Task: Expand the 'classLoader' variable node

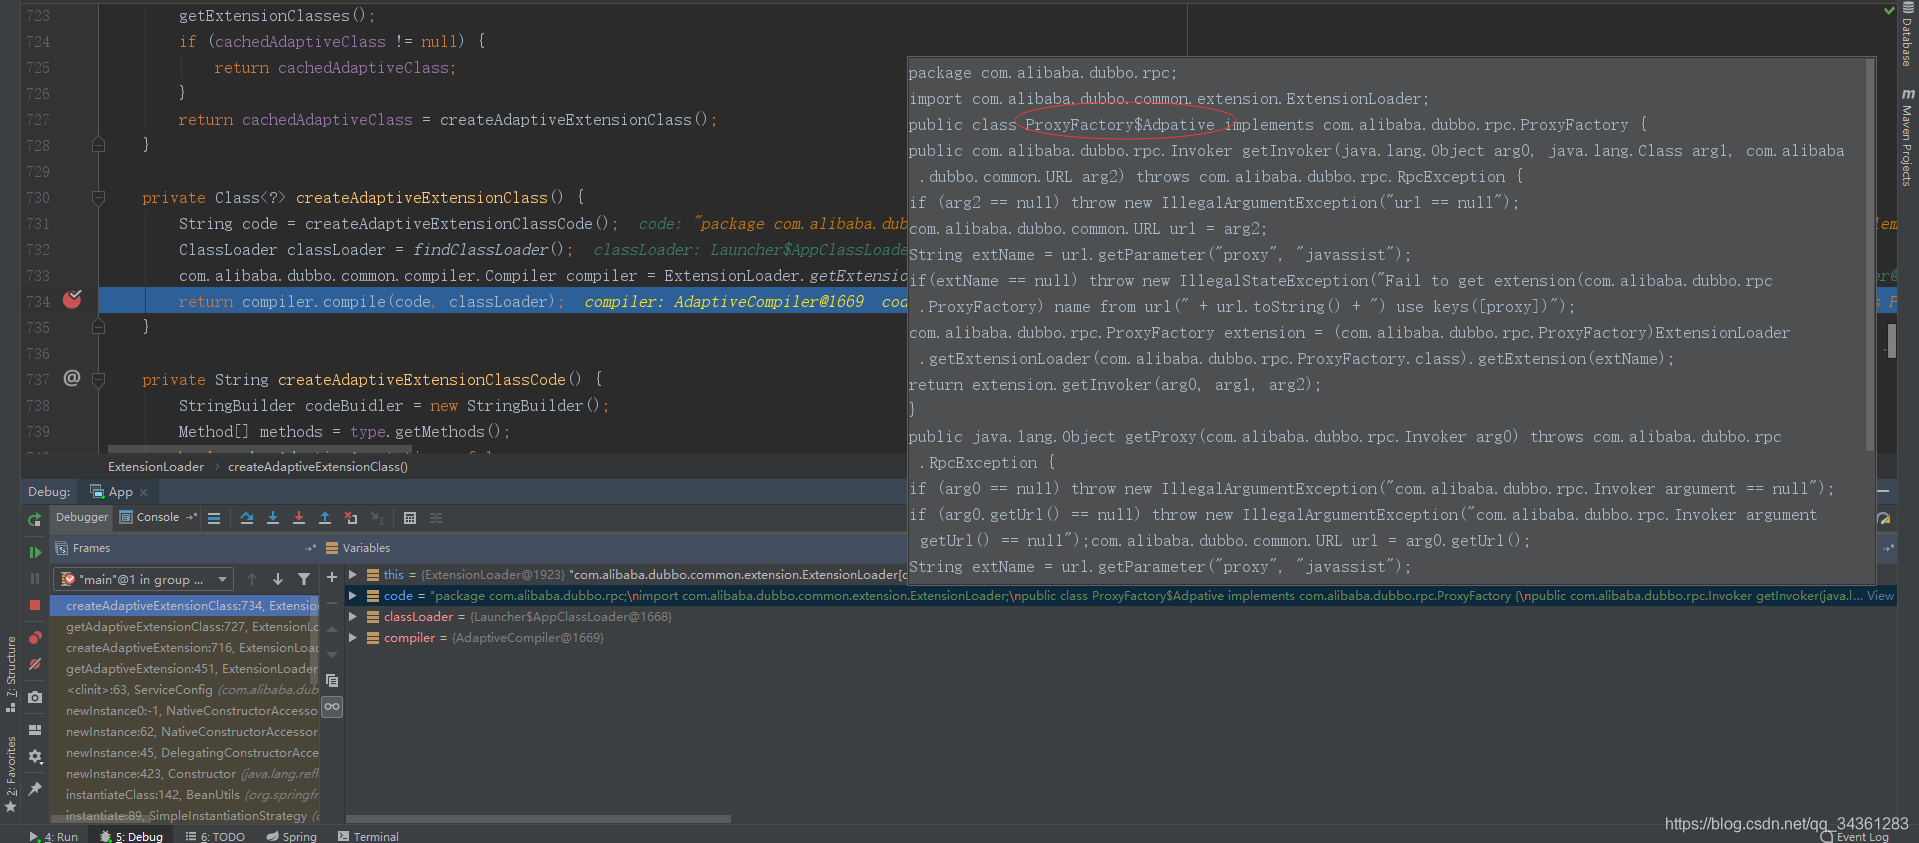Action: [x=353, y=617]
